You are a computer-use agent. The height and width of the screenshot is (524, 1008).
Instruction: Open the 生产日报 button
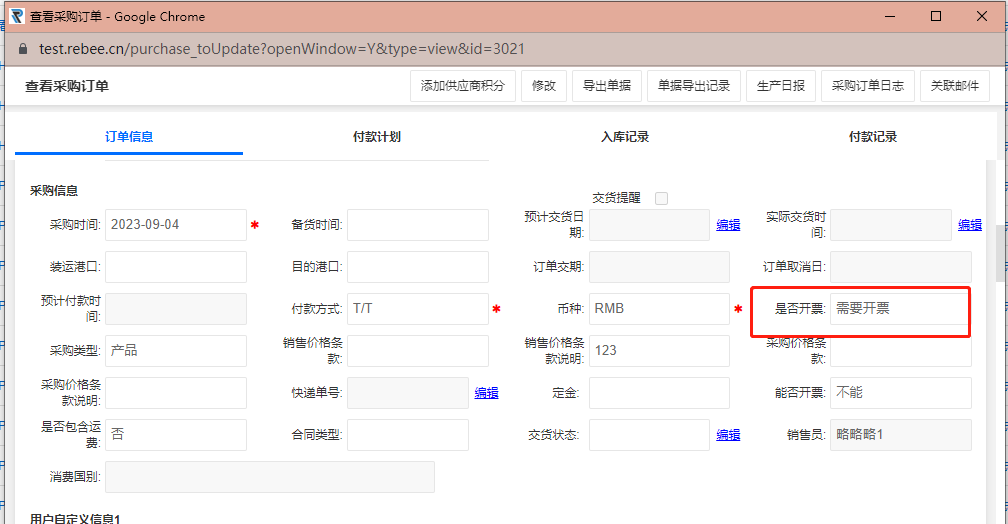(x=780, y=86)
